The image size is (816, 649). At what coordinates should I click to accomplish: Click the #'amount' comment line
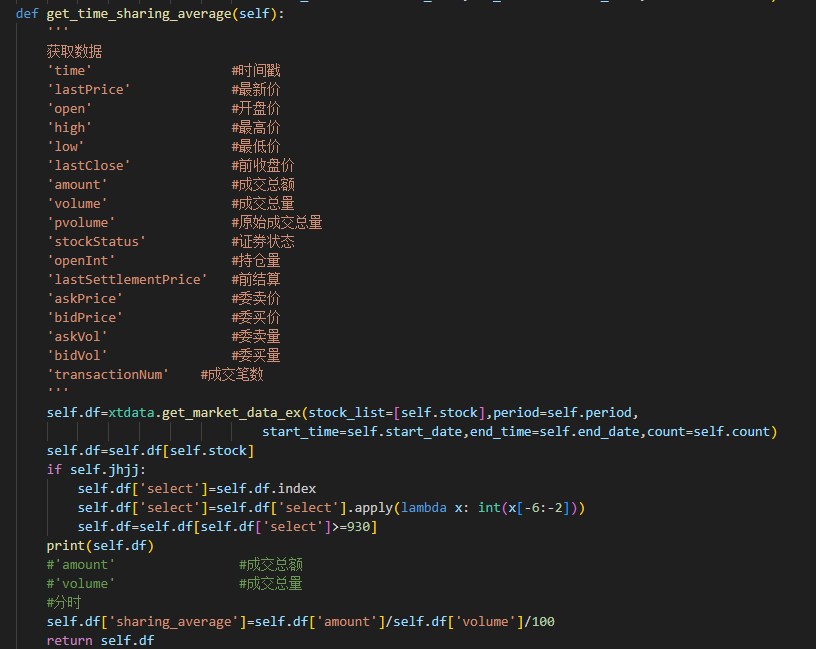175,565
